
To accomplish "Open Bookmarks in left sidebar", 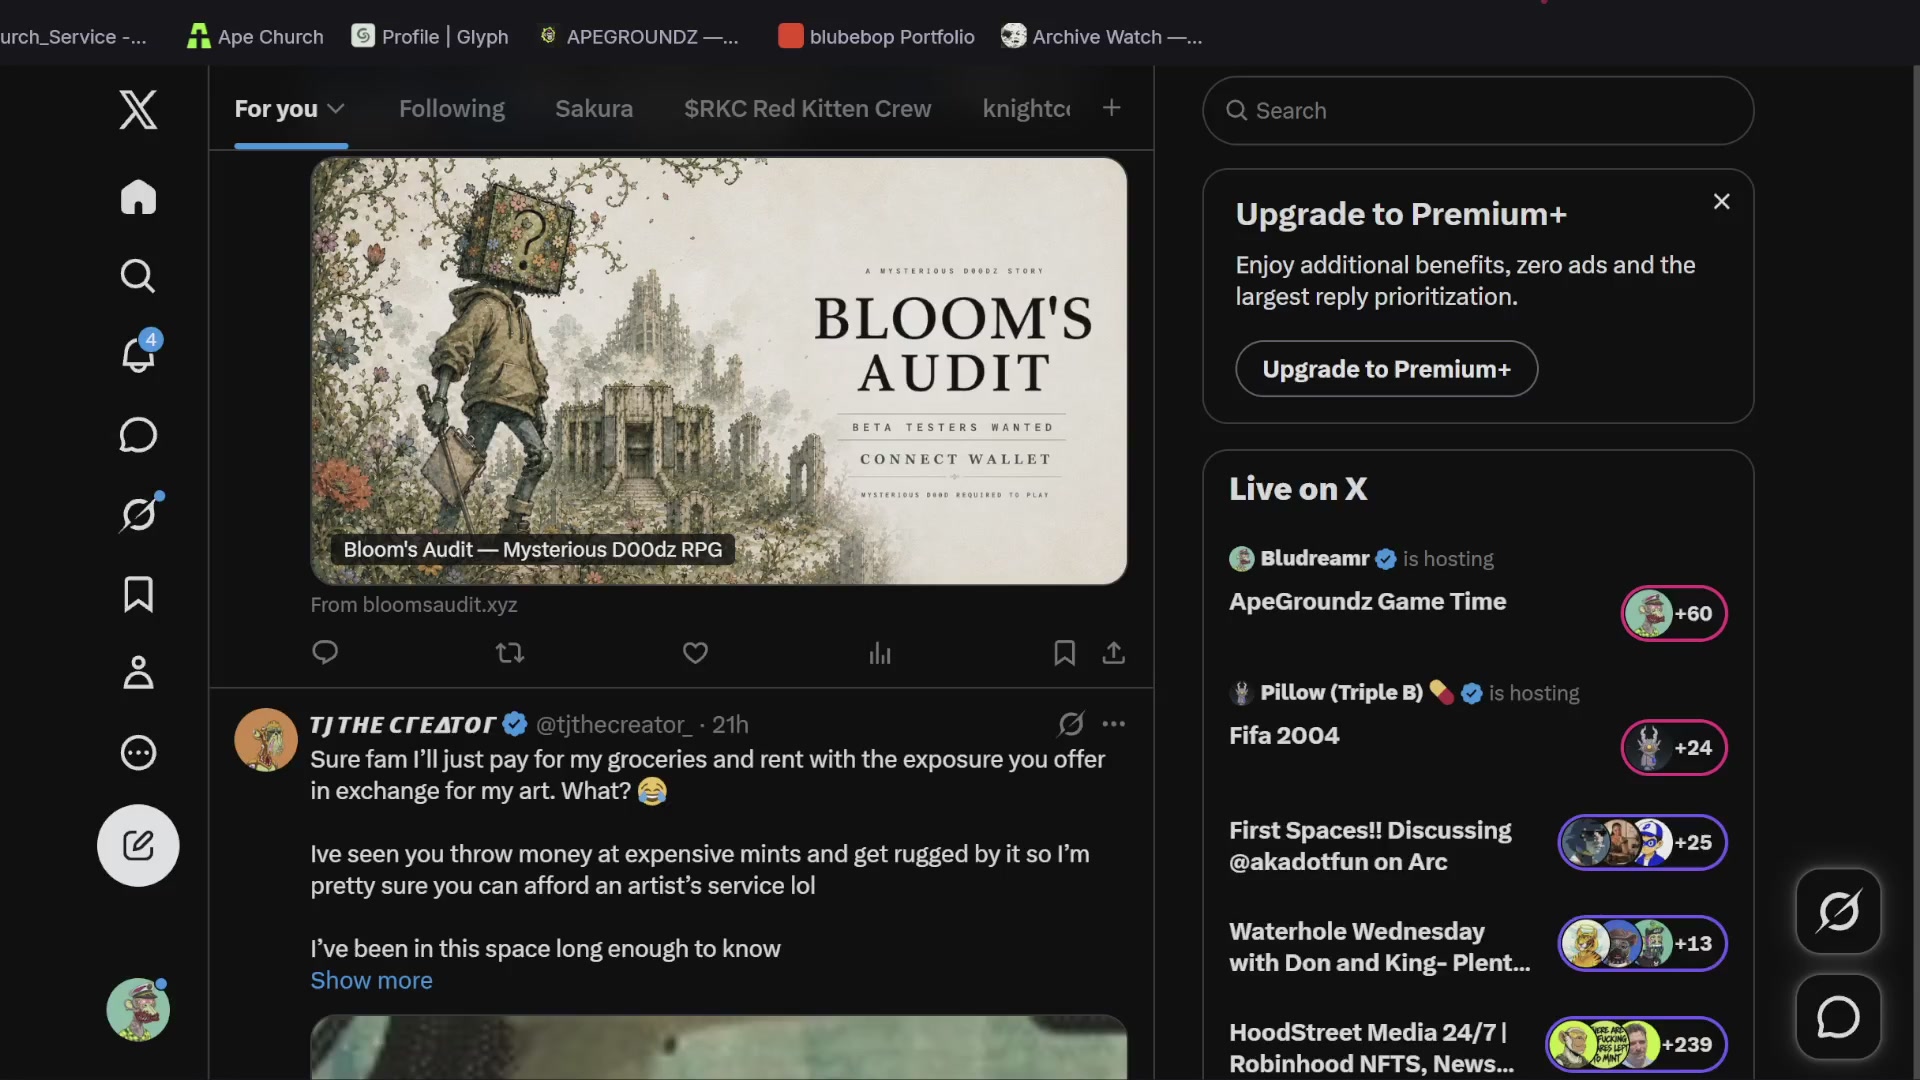I will 138,594.
